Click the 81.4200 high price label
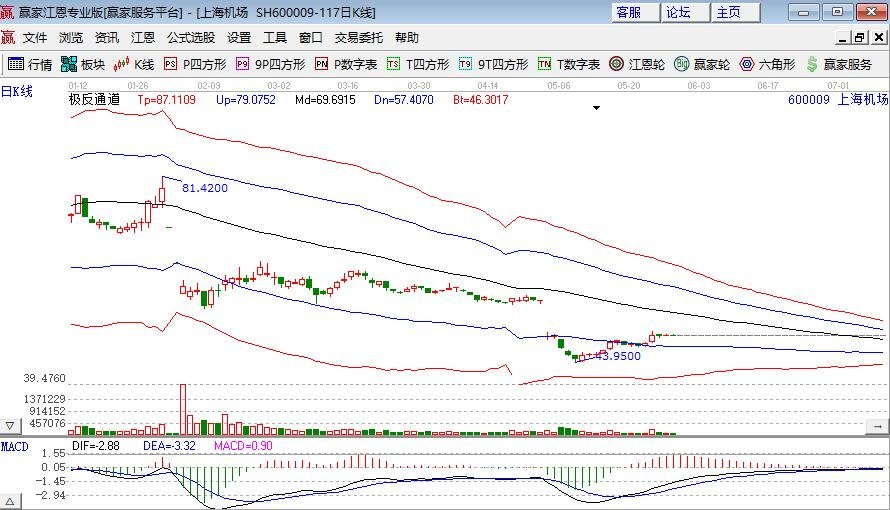The width and height of the screenshot is (890, 510). (x=205, y=188)
